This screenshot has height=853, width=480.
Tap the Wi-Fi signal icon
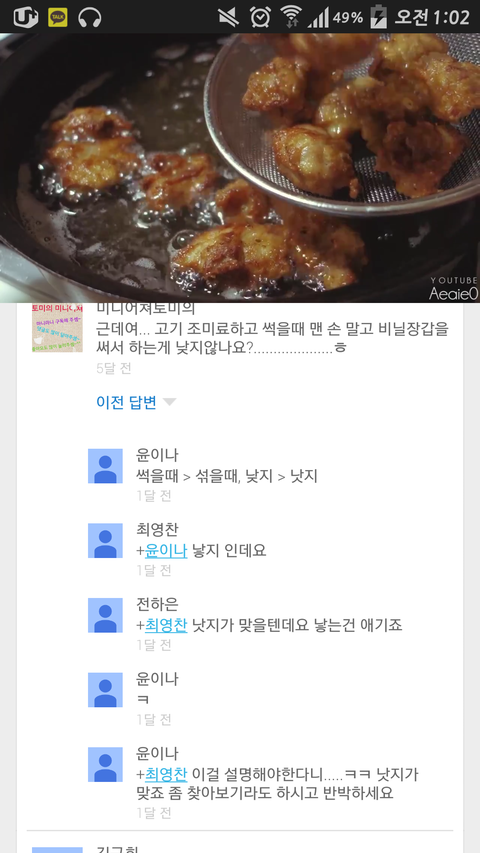tap(292, 17)
